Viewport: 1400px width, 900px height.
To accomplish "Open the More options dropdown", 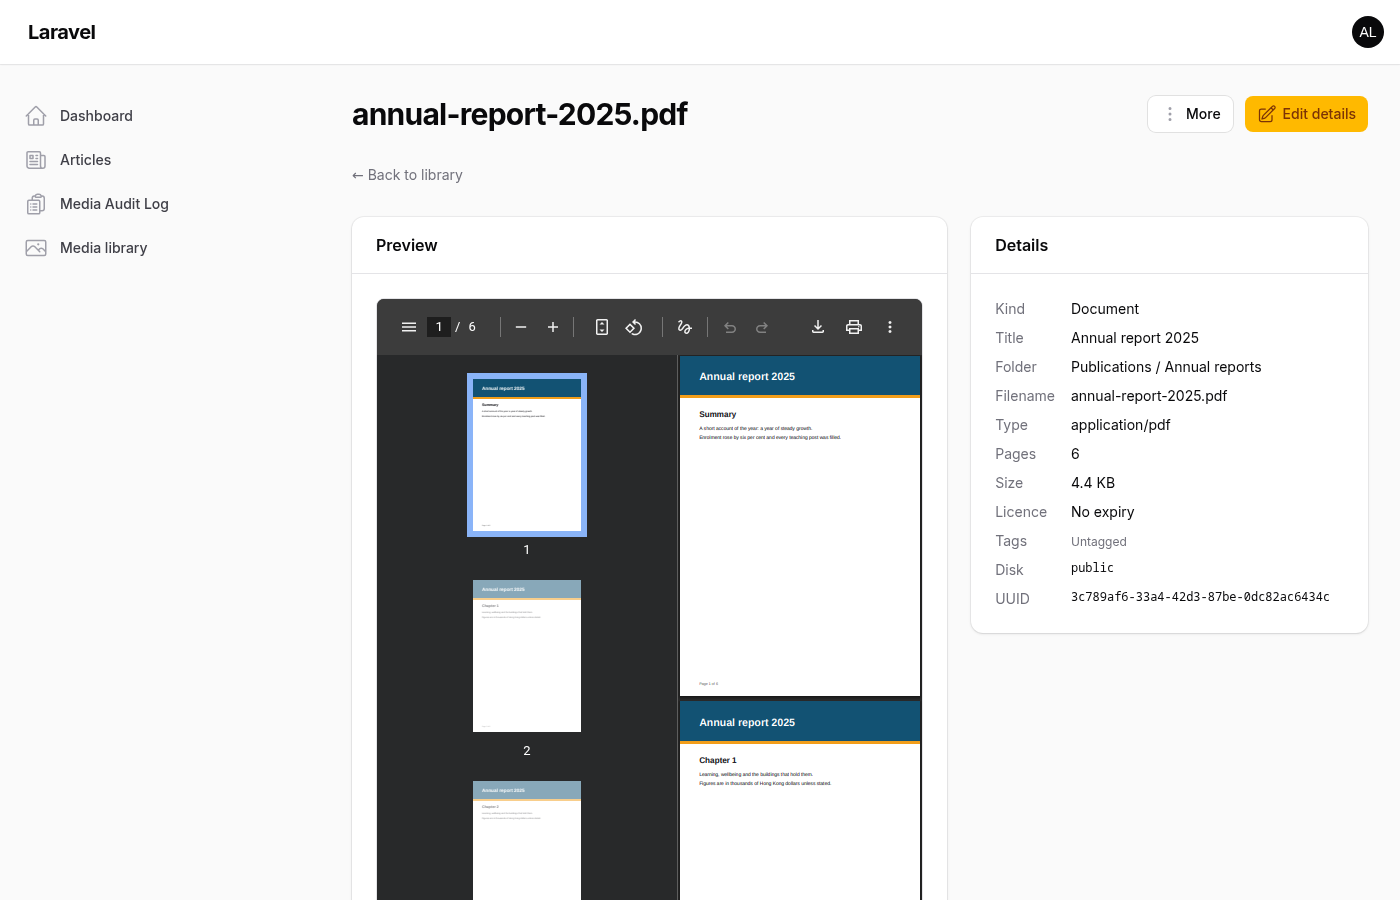I will 1190,114.
